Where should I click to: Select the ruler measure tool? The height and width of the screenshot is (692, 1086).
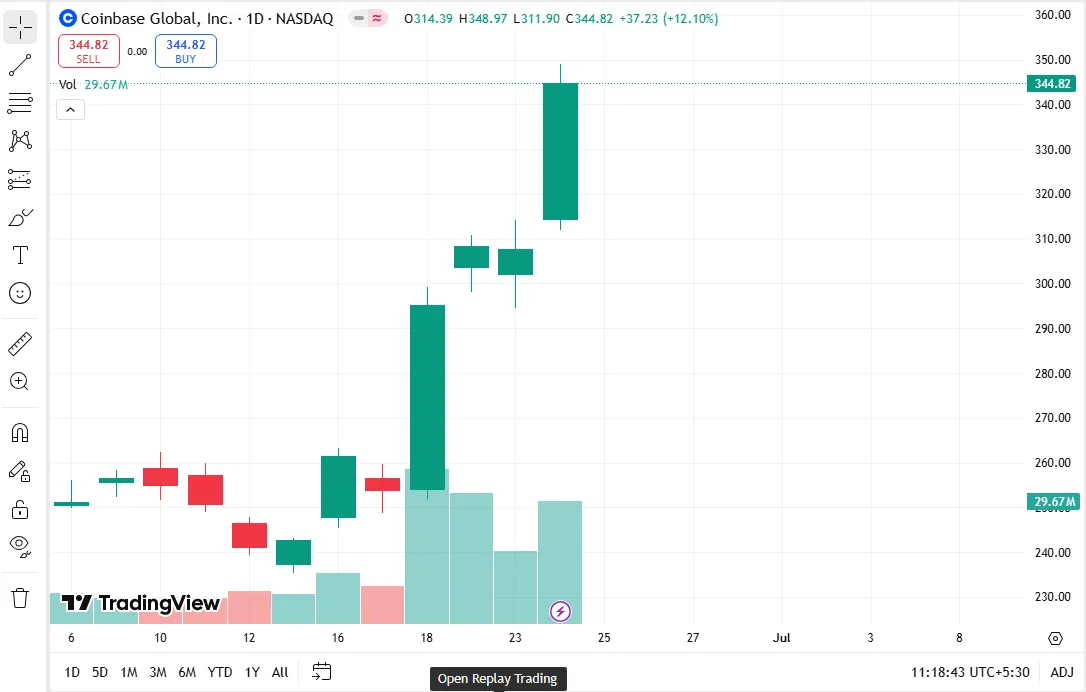pos(20,344)
